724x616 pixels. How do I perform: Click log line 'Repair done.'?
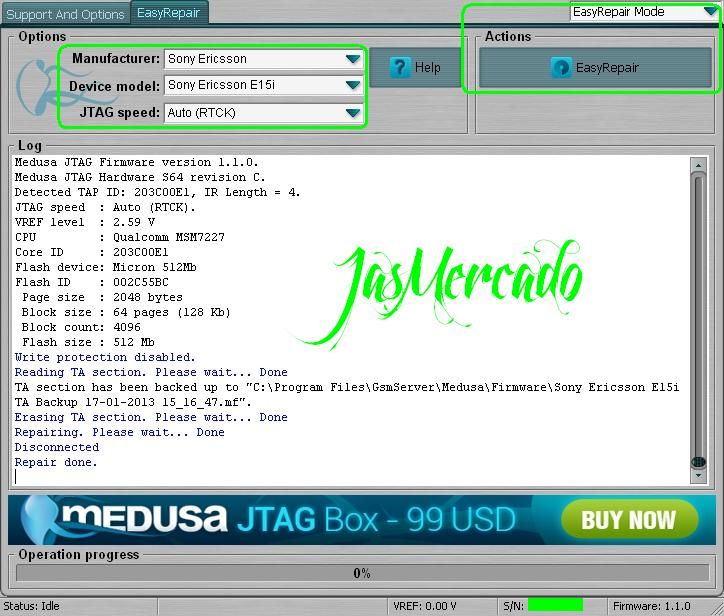tap(56, 462)
